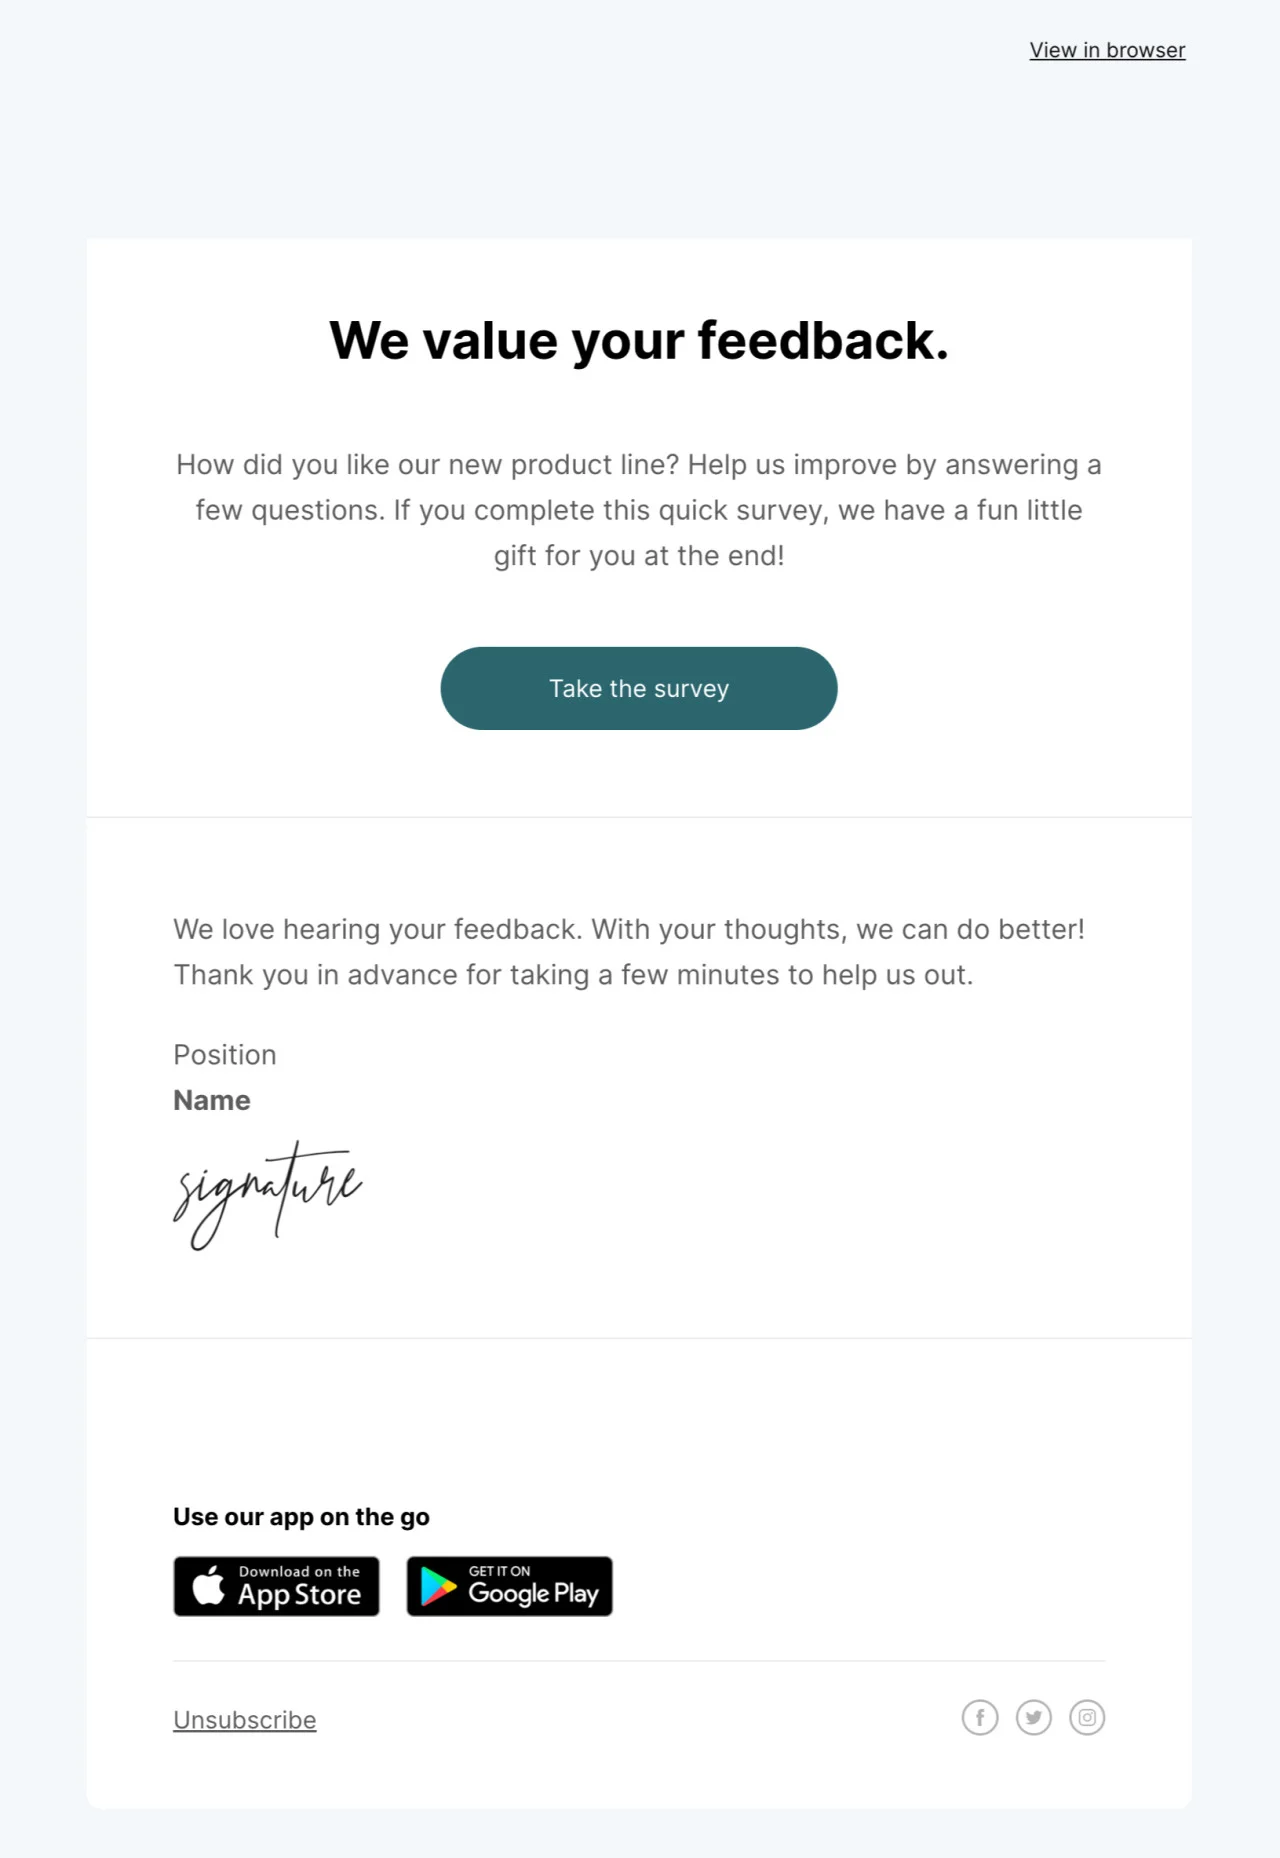
Task: Click the divider line above Unsubscribe
Action: (x=639, y=1661)
